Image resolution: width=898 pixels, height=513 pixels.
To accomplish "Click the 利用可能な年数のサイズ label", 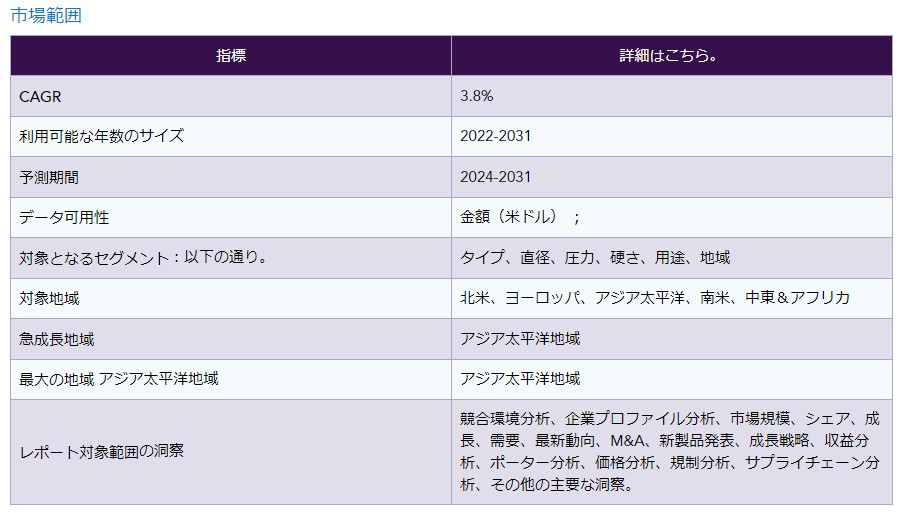I will click(x=101, y=136).
